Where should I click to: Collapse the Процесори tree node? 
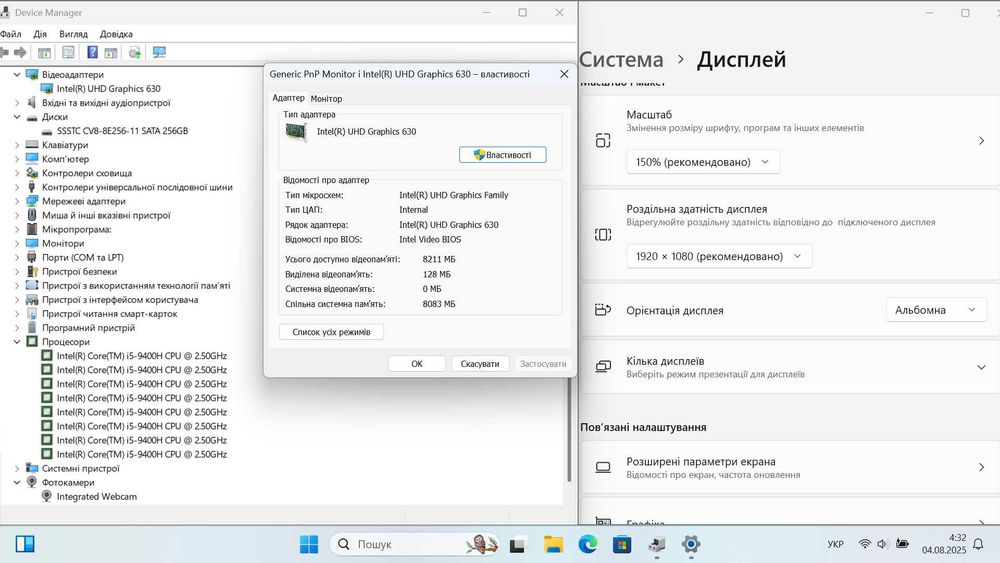click(17, 342)
